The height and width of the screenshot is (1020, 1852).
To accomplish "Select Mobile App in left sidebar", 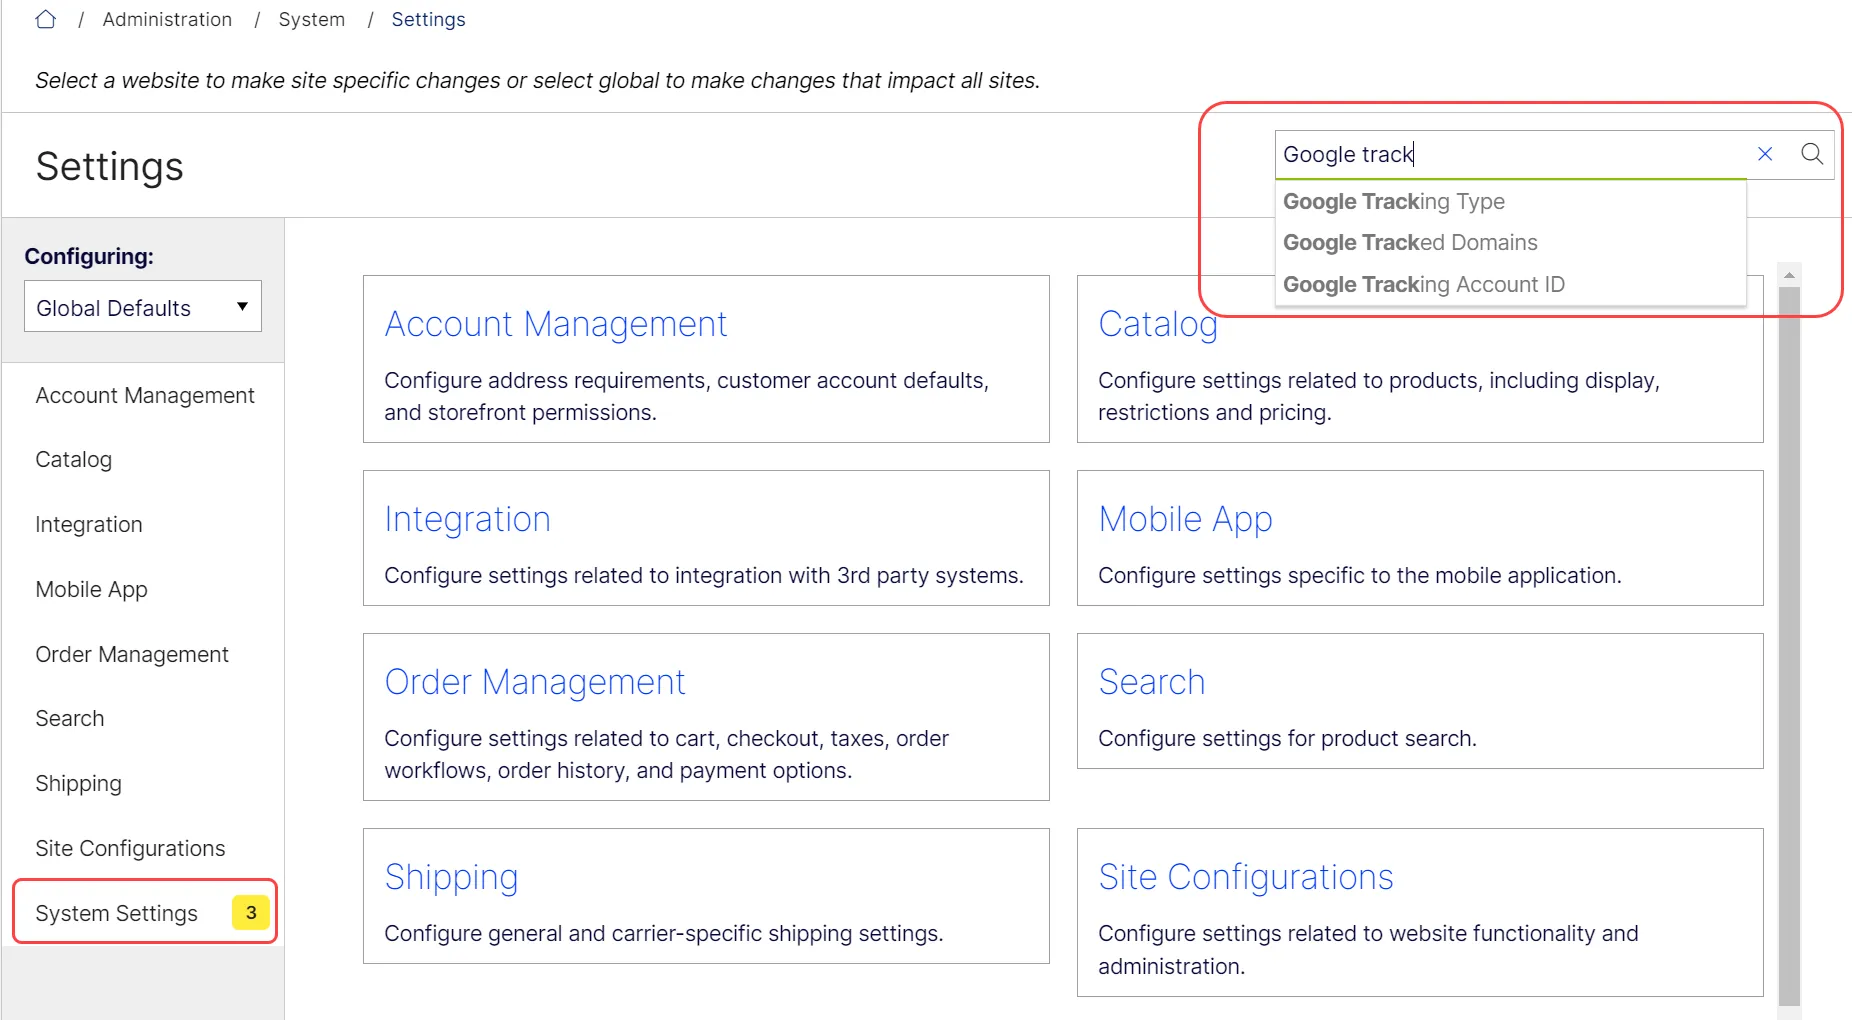I will 92,590.
